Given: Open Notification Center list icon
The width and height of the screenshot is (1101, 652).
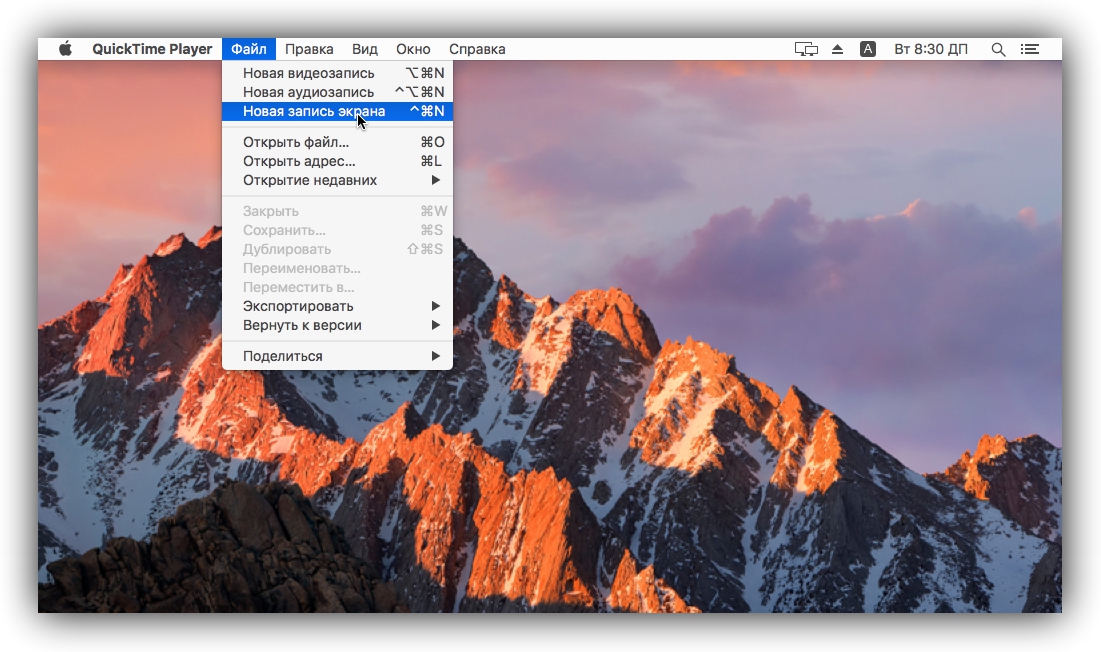Looking at the screenshot, I should tap(1029, 49).
